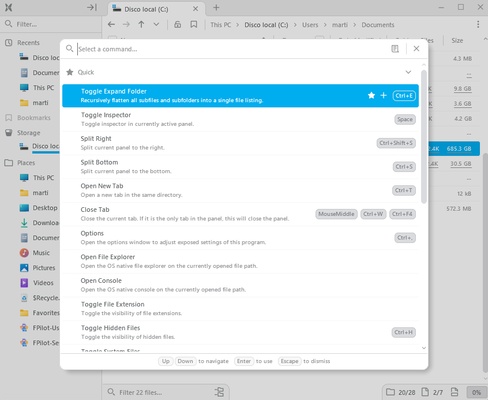Select Toggle File Extension command

click(x=240, y=309)
